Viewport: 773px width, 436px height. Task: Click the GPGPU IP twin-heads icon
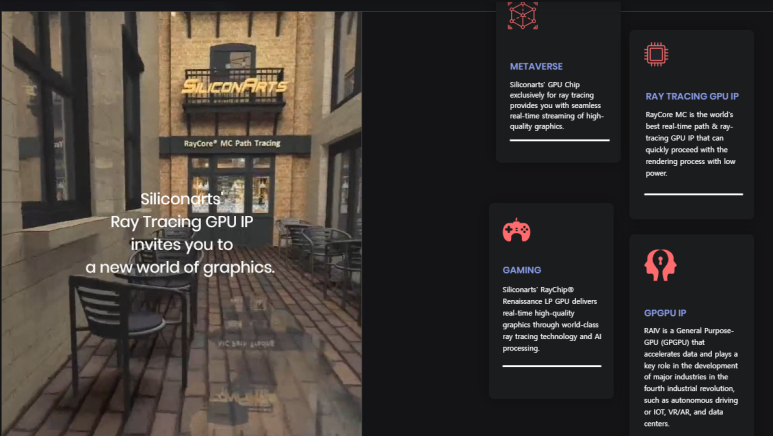(x=660, y=265)
